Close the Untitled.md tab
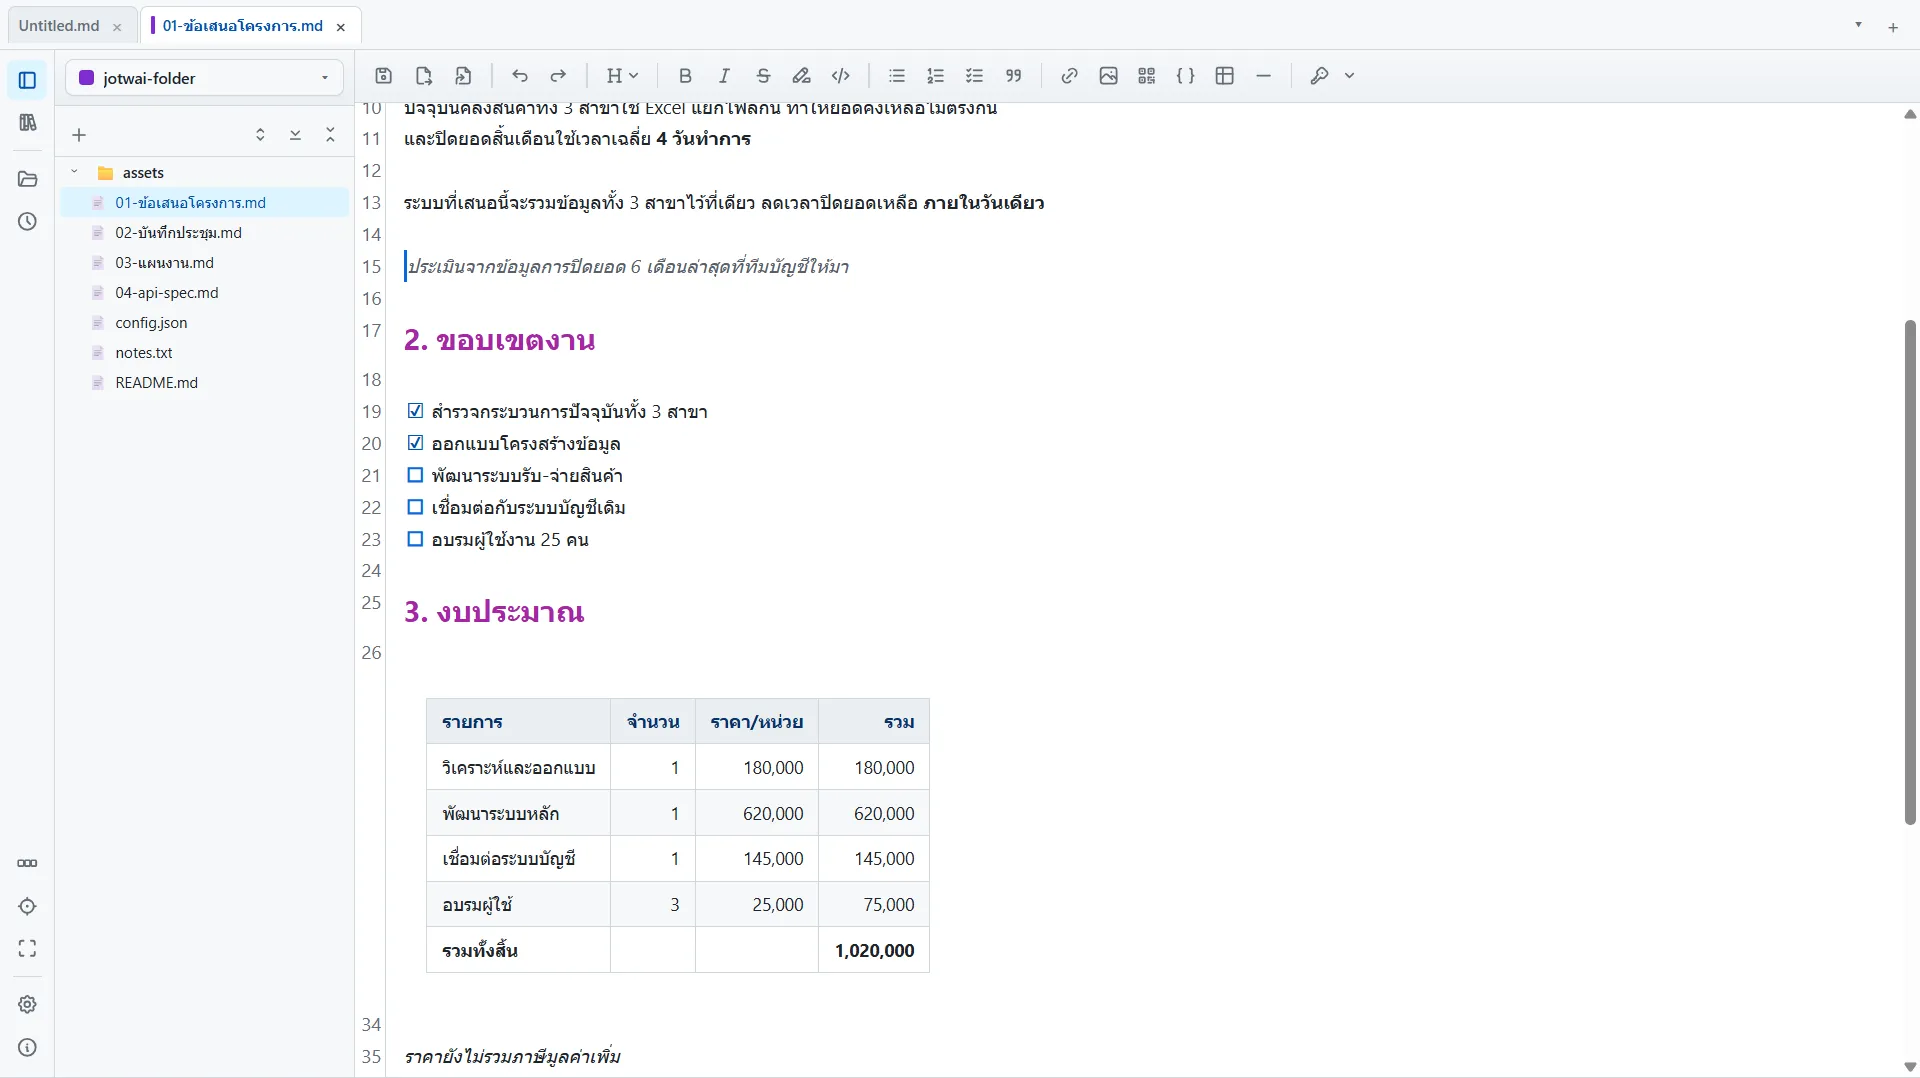Viewport: 1920px width, 1078px height. pyautogui.click(x=117, y=27)
